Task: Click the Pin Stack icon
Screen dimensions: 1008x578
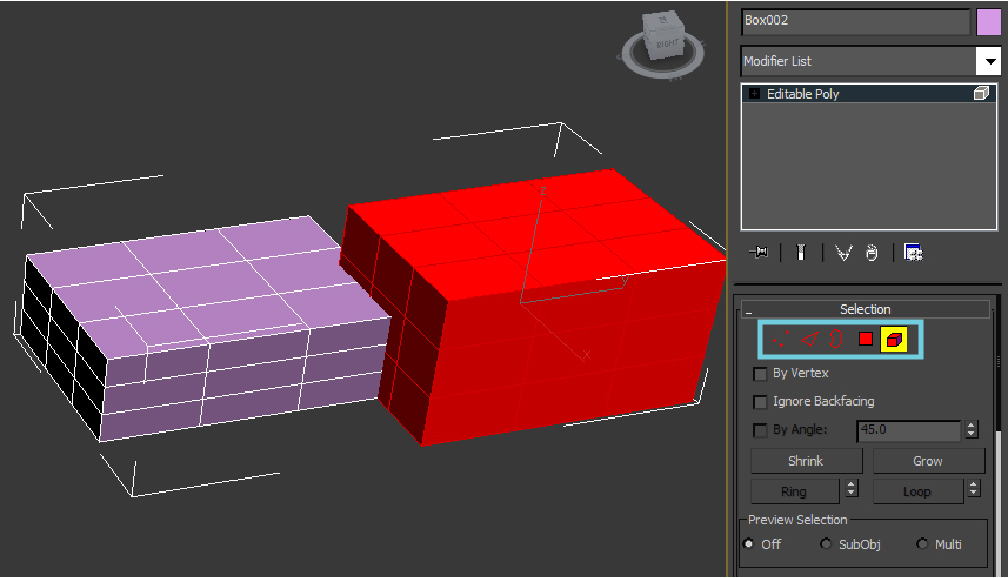Action: (x=760, y=252)
